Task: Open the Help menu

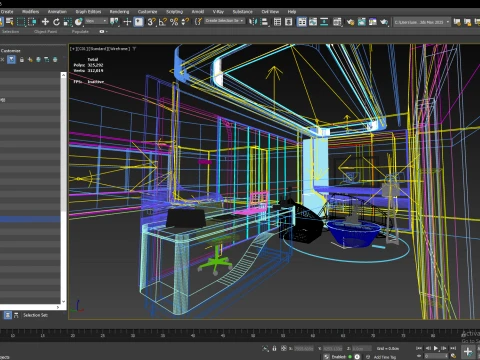Action: pos(292,12)
